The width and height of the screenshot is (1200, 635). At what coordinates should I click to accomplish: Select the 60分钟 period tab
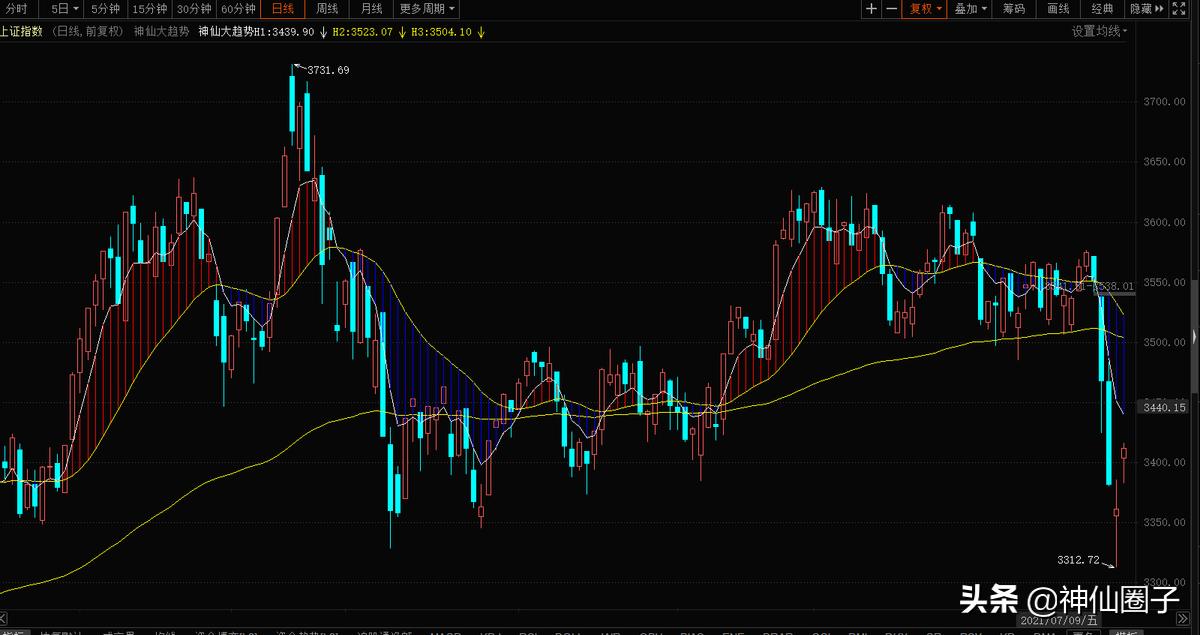pos(238,9)
